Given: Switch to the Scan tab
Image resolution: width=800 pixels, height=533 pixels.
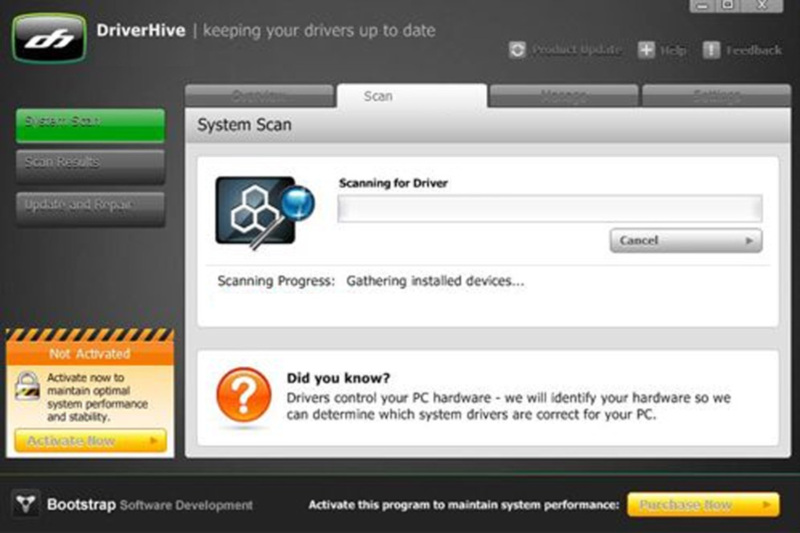Looking at the screenshot, I should click(x=412, y=96).
